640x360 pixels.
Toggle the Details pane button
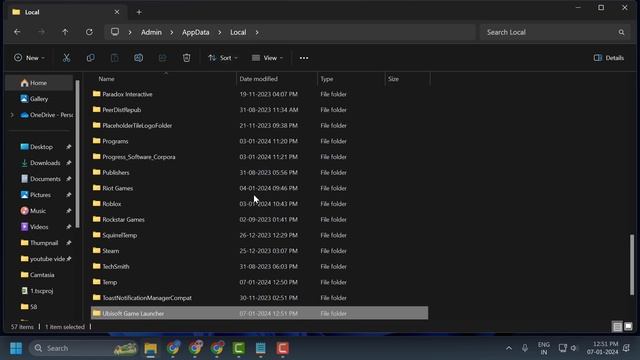(609, 58)
